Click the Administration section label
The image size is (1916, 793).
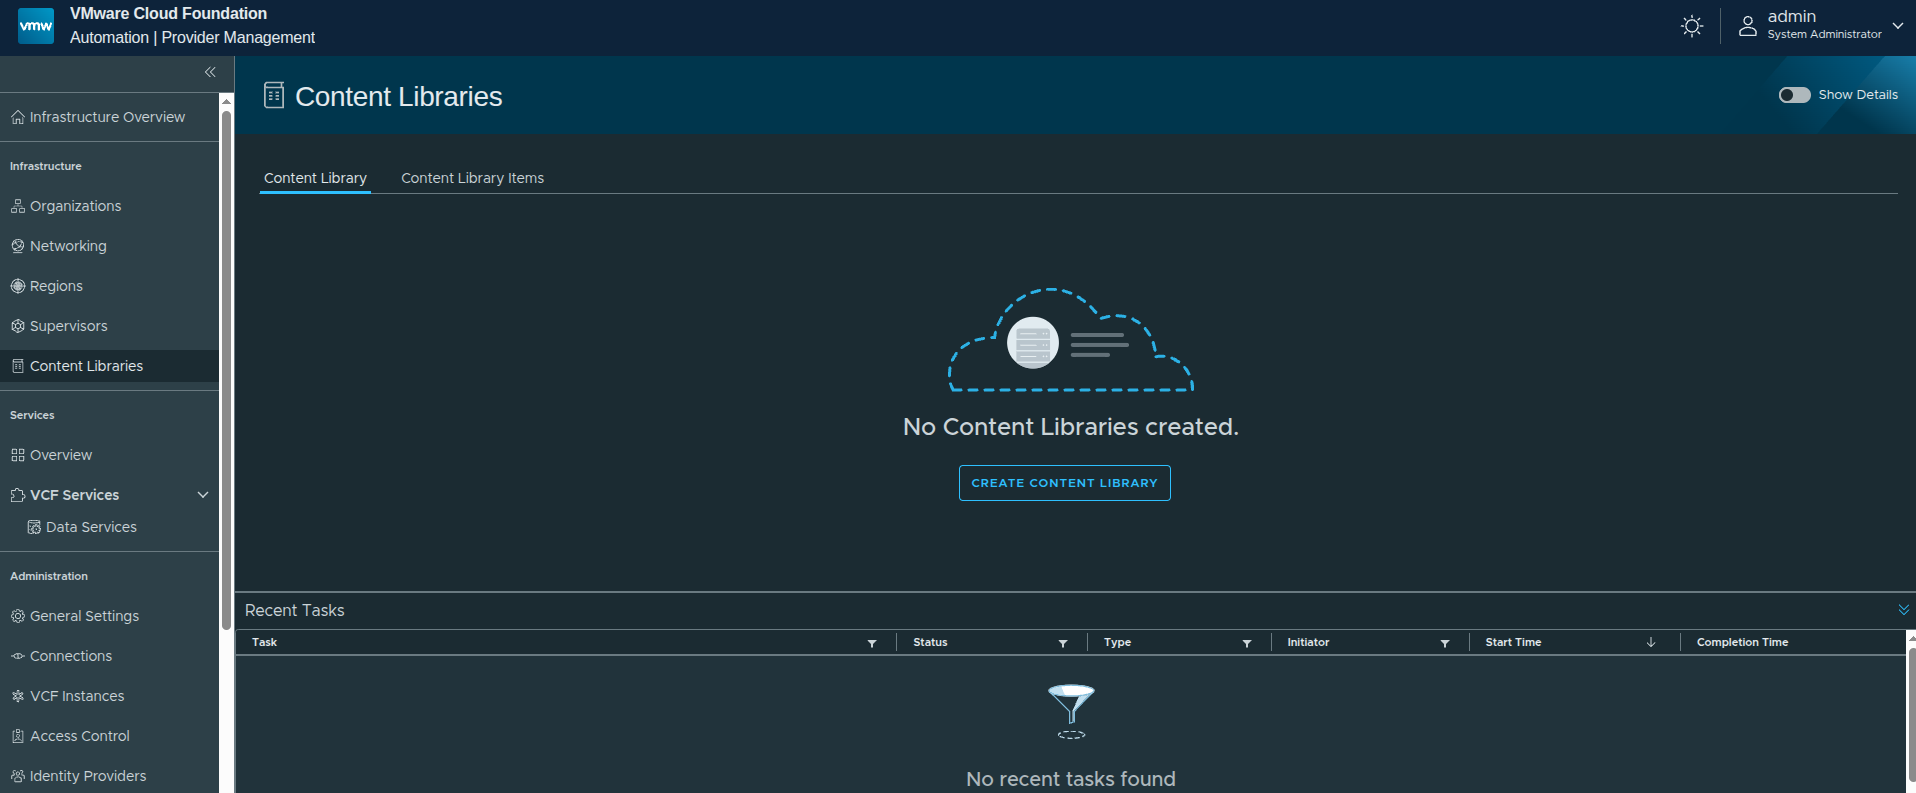49,576
